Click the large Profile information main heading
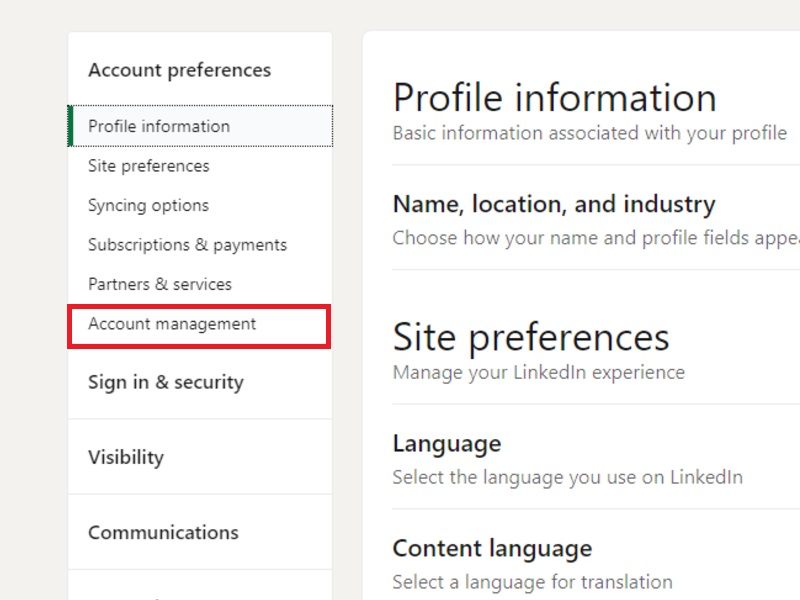The height and width of the screenshot is (600, 800). 554,98
